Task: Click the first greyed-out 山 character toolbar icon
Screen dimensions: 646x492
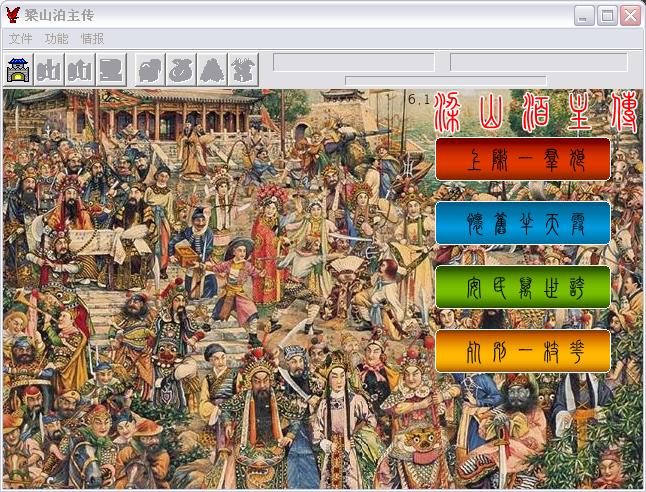Action: pyautogui.click(x=49, y=69)
